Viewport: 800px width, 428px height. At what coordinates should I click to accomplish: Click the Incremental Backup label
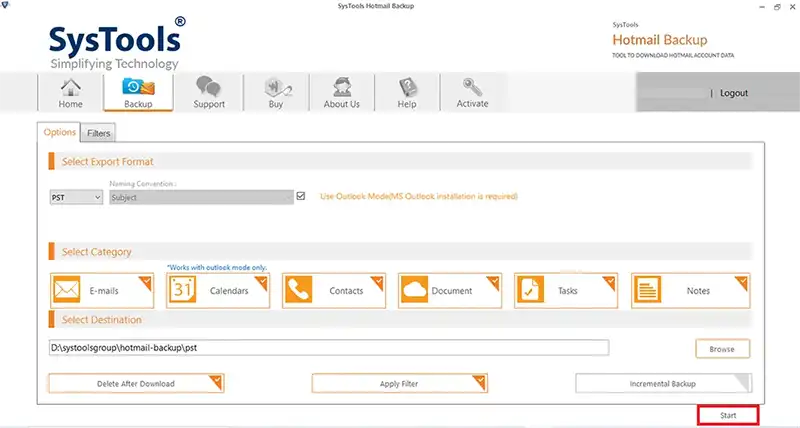tap(662, 384)
